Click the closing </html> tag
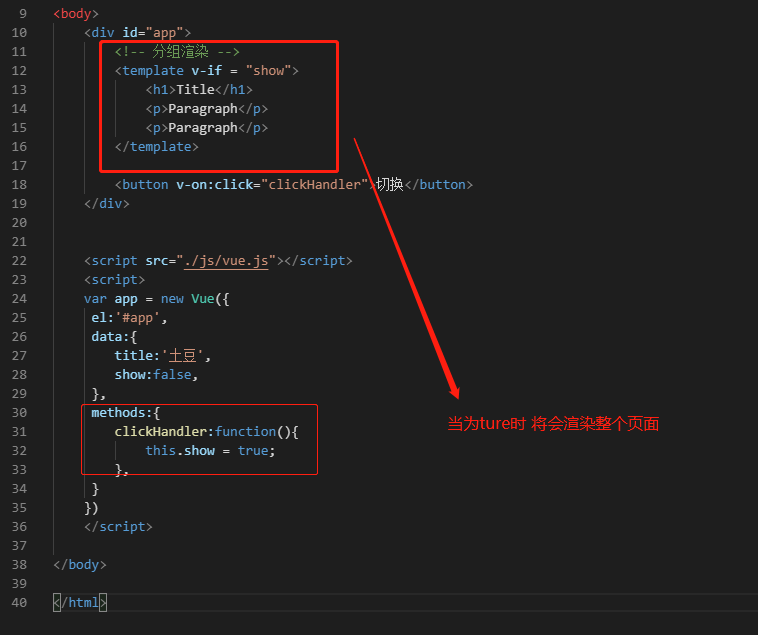758x635 pixels. coord(80,603)
